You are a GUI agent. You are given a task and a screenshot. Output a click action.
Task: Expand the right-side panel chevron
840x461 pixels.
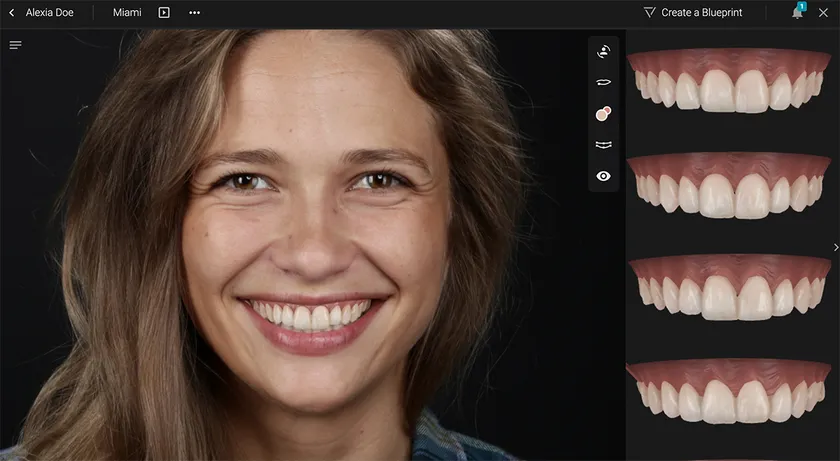835,247
